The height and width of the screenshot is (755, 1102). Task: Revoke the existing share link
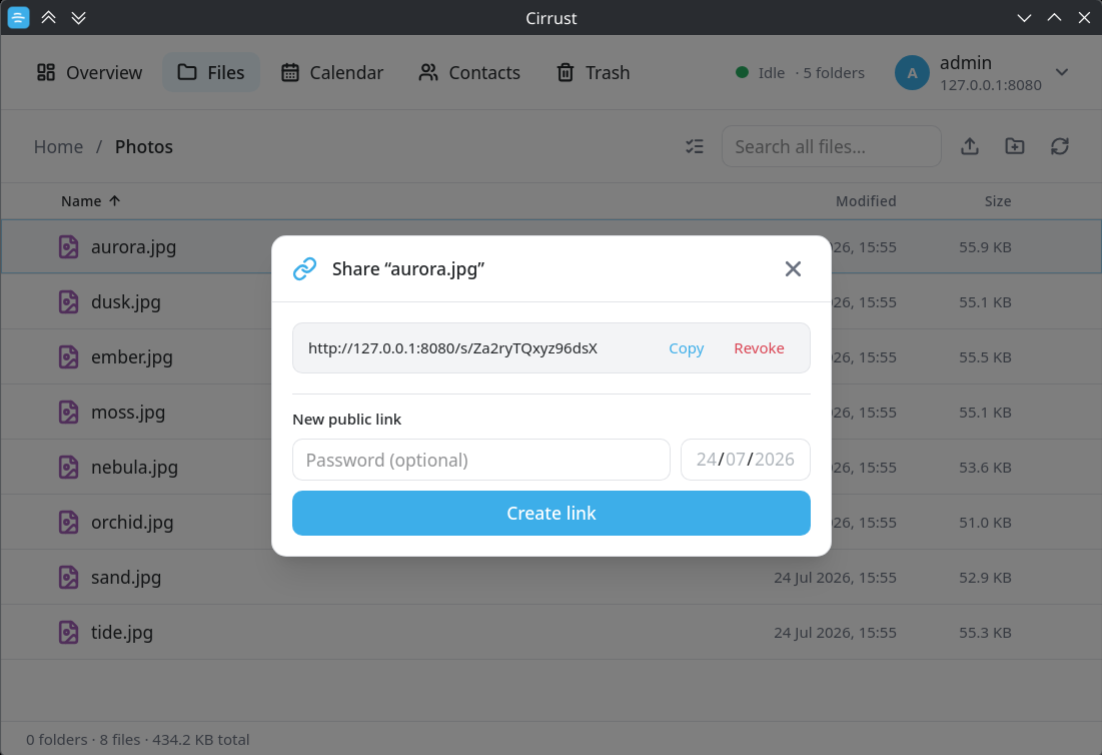tap(758, 348)
